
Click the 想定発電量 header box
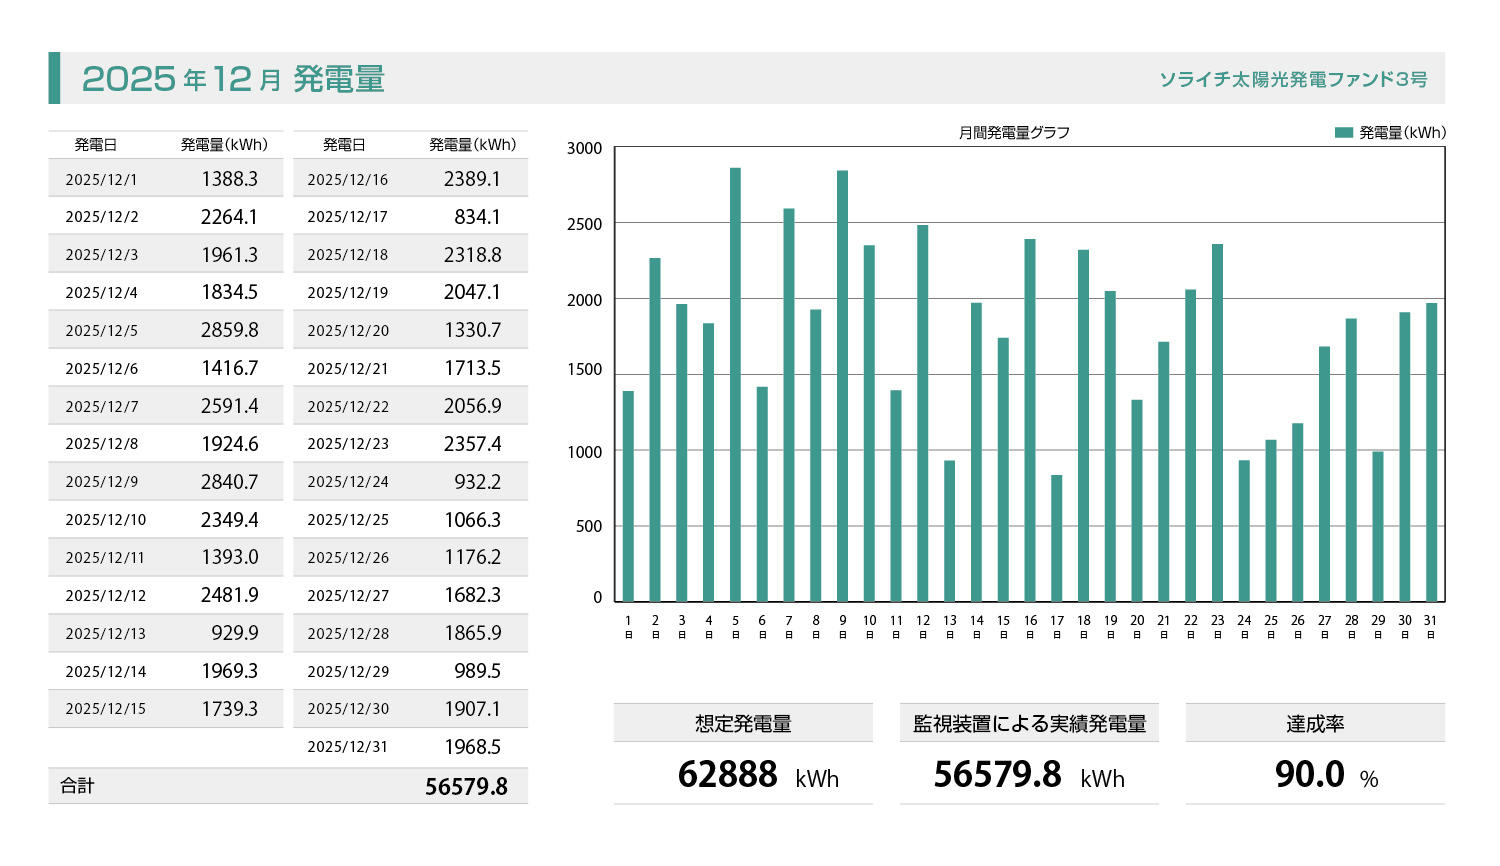743,723
